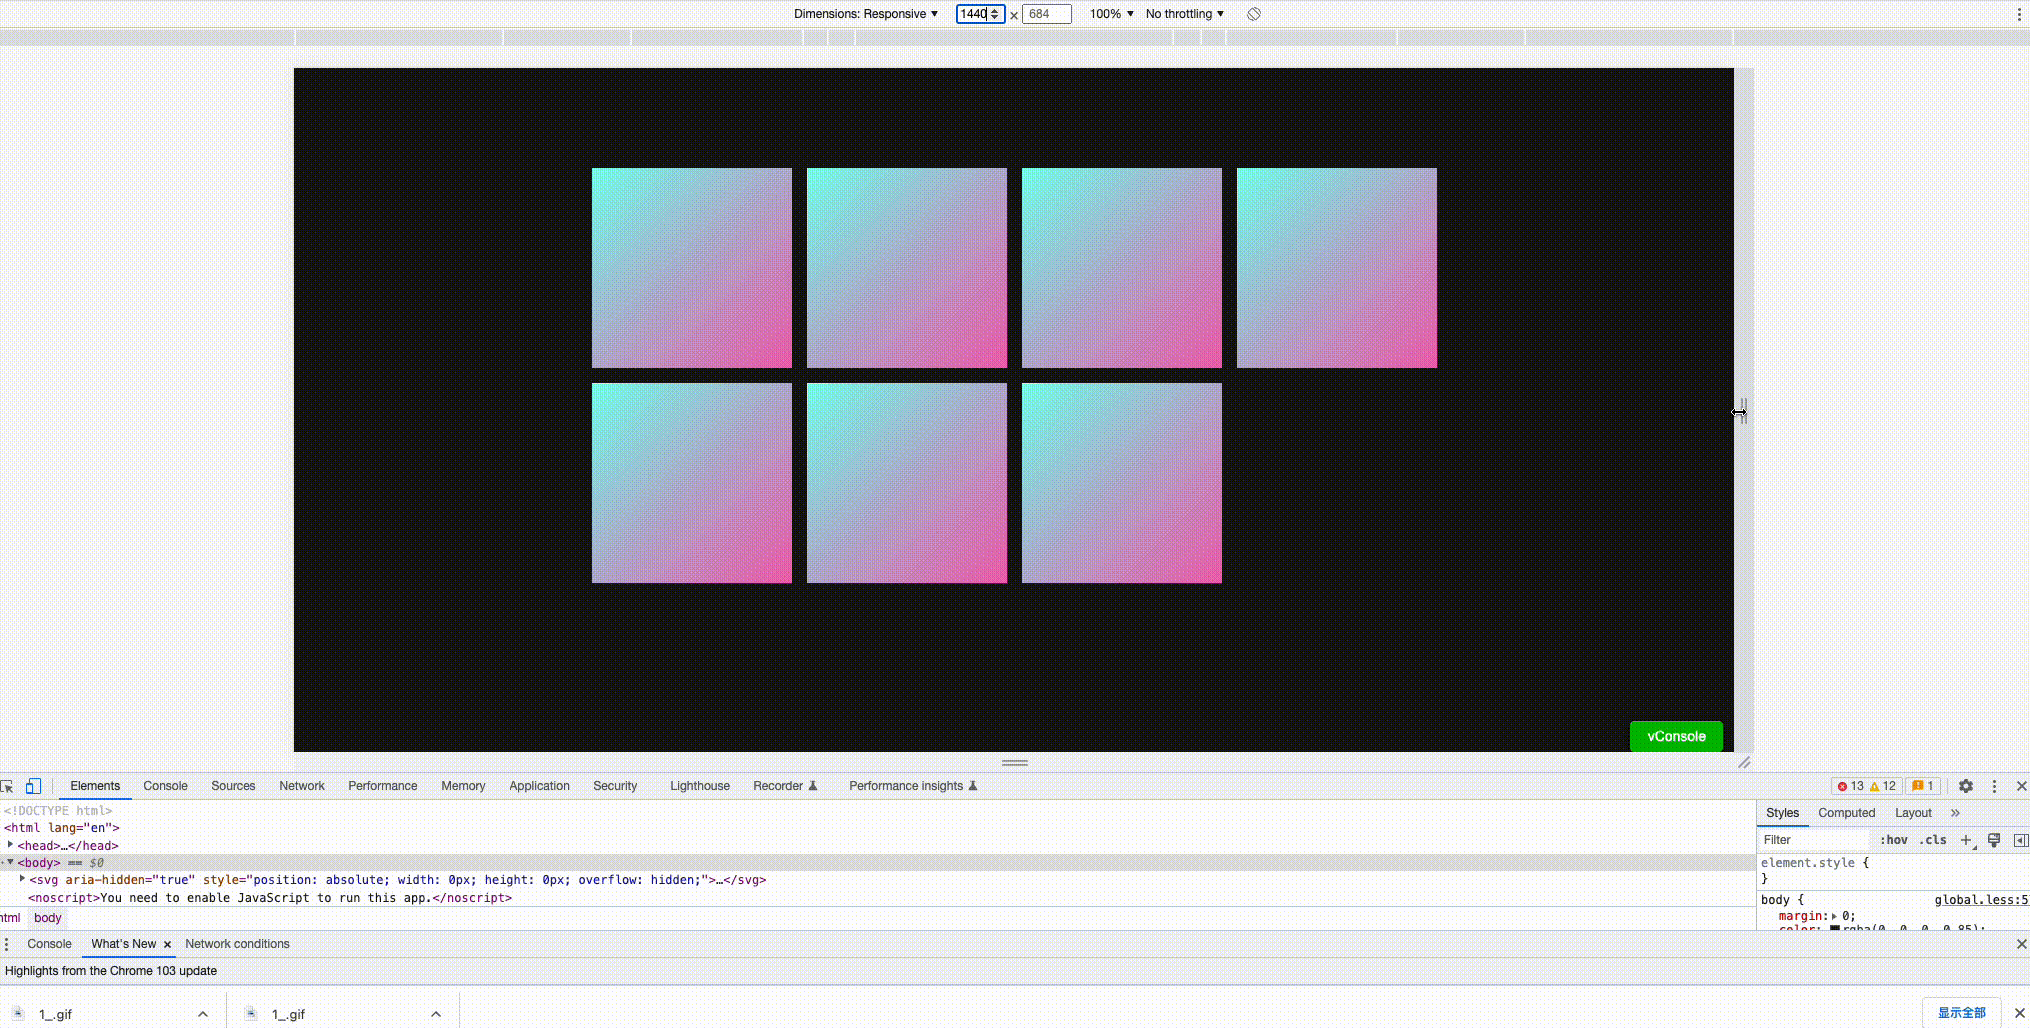Open options for the first 1_.gif download
The width and height of the screenshot is (2030, 1028).
click(x=203, y=1014)
